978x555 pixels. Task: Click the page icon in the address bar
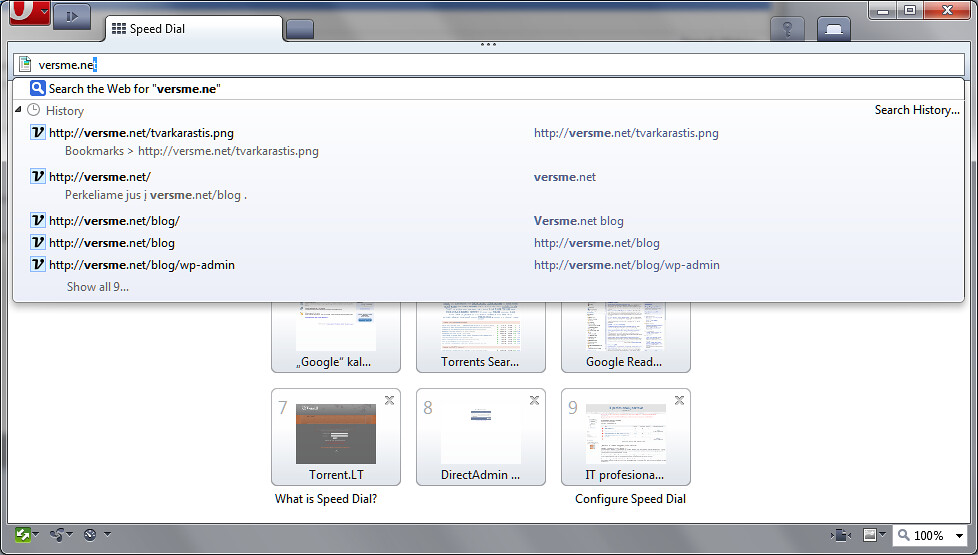(x=25, y=64)
